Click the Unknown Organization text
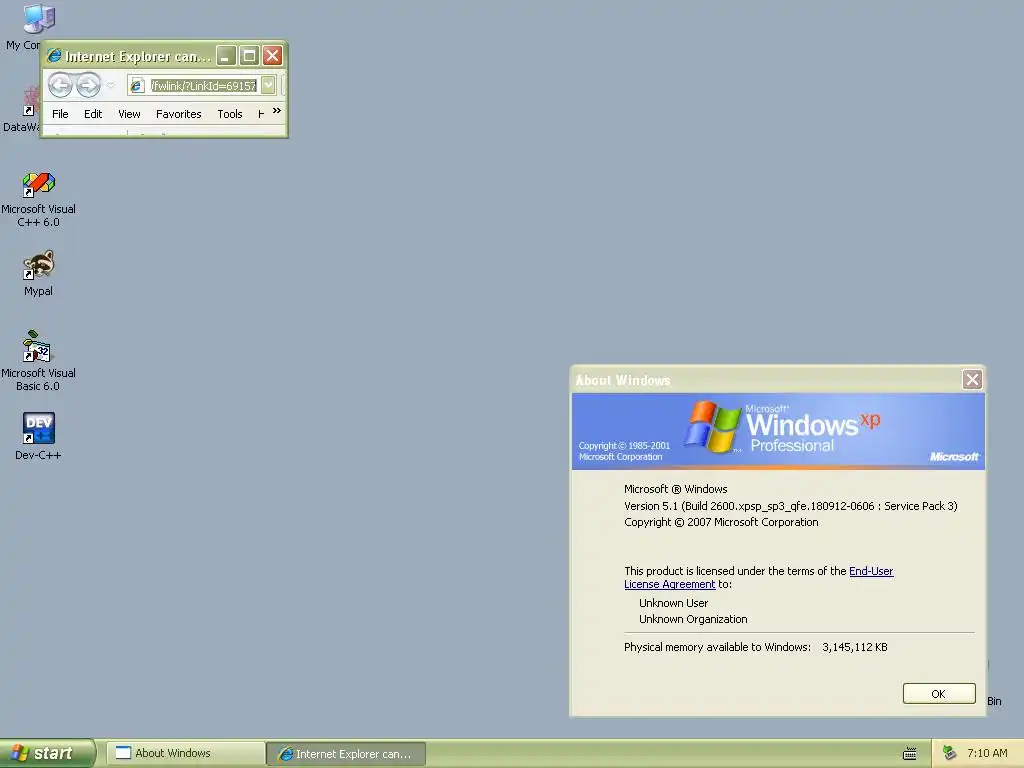 [693, 619]
